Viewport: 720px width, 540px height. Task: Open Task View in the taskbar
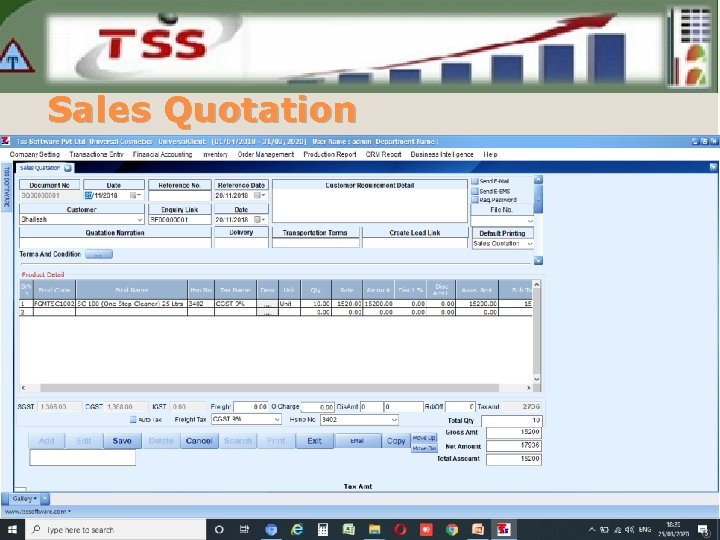tap(244, 530)
